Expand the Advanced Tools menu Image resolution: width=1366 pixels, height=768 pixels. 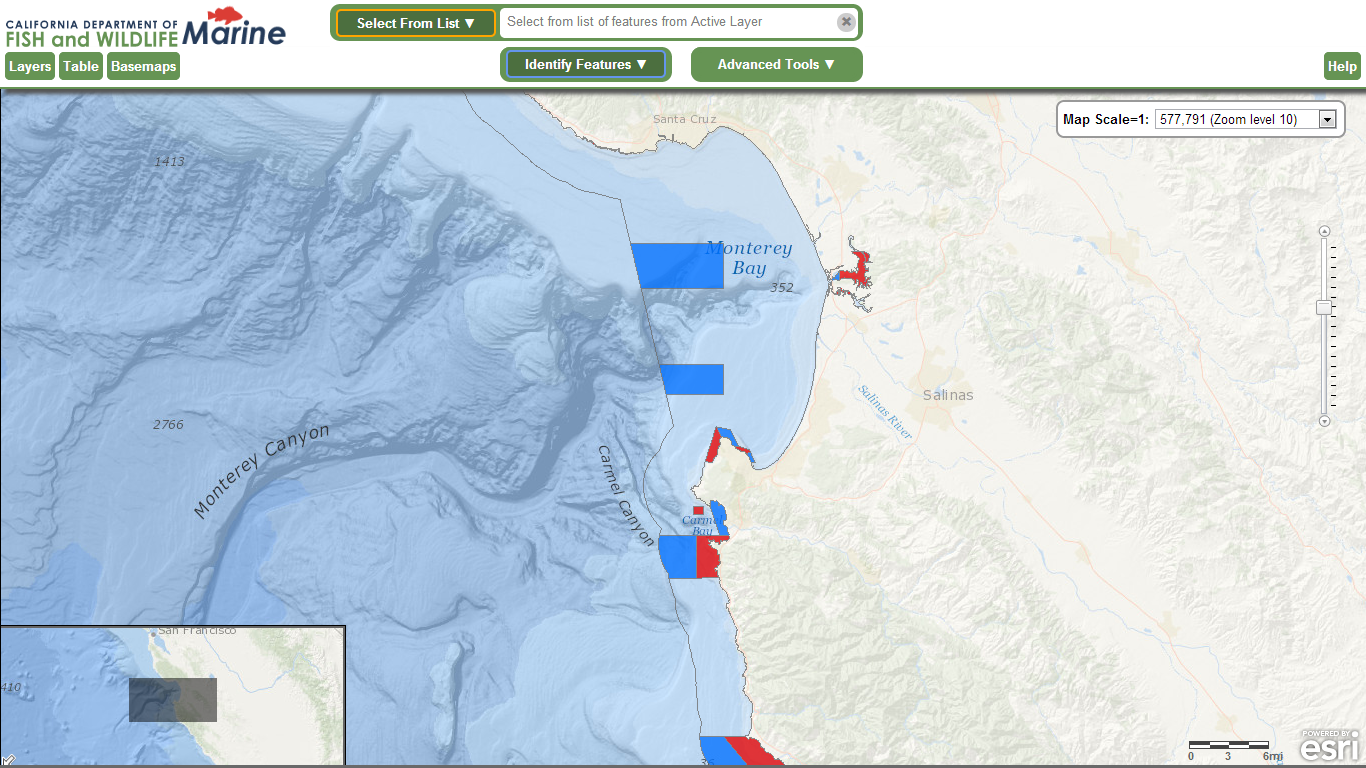tap(776, 64)
